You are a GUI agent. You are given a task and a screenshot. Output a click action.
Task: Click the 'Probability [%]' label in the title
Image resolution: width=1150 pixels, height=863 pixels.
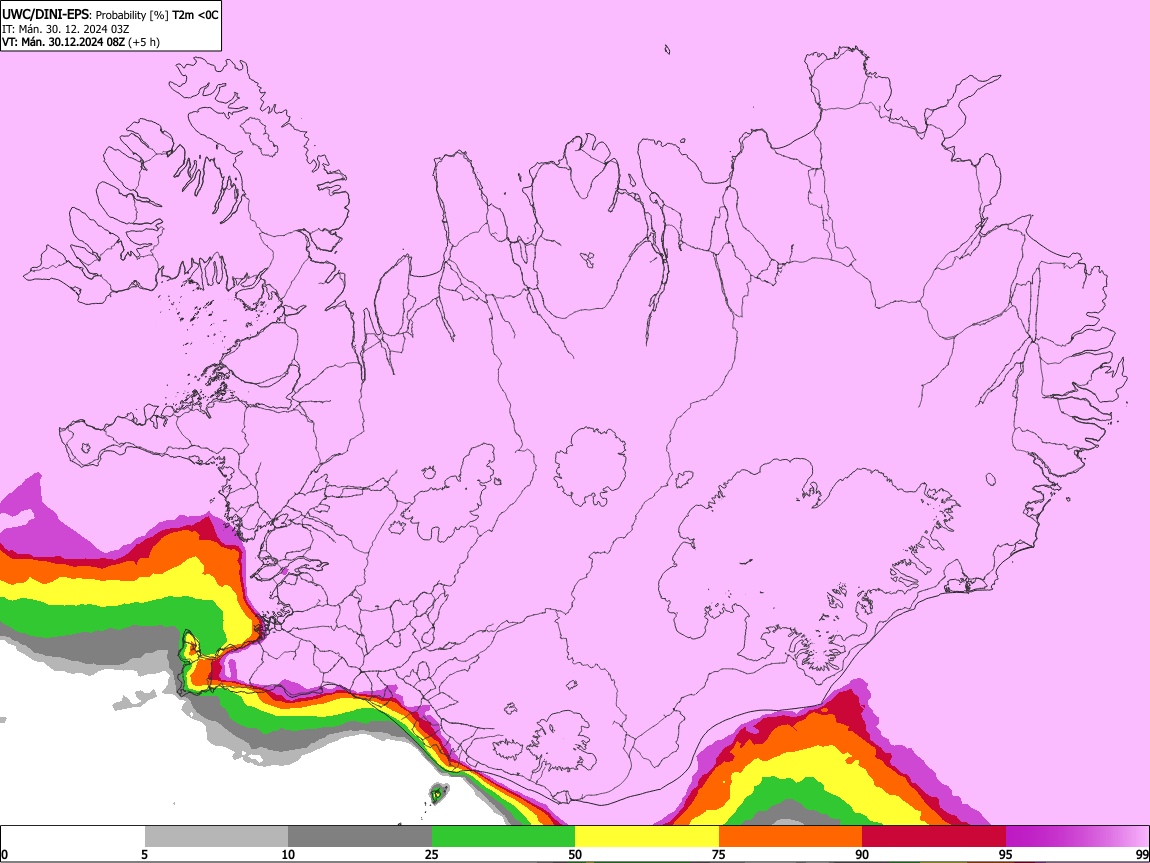point(133,15)
